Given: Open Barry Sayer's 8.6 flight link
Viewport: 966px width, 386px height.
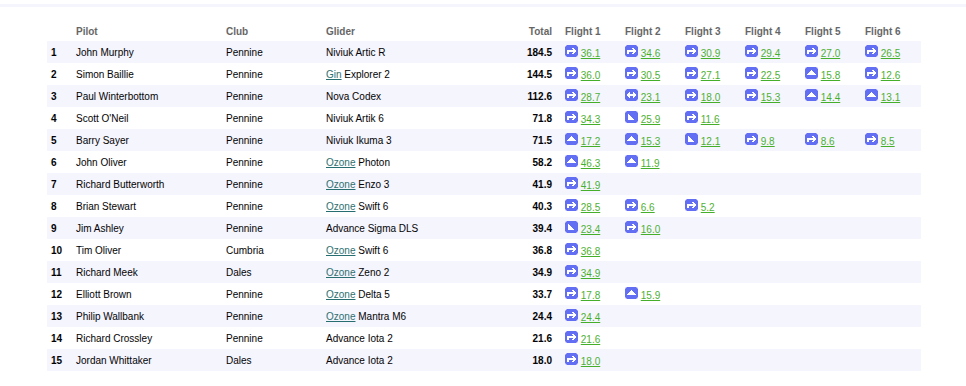Looking at the screenshot, I should [827, 142].
